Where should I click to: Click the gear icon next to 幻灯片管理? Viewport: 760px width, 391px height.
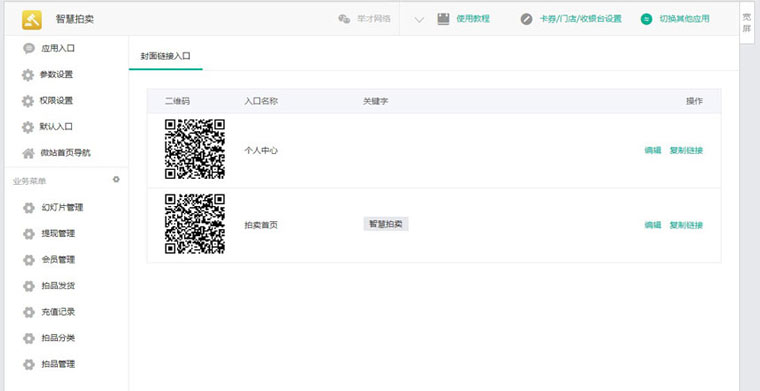click(x=29, y=208)
